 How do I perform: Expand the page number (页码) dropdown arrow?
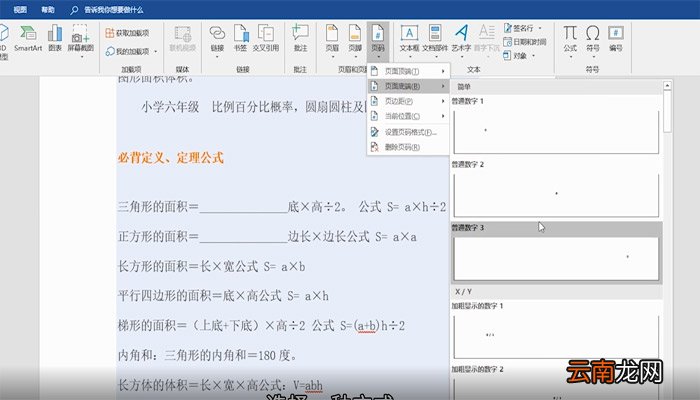click(x=378, y=57)
